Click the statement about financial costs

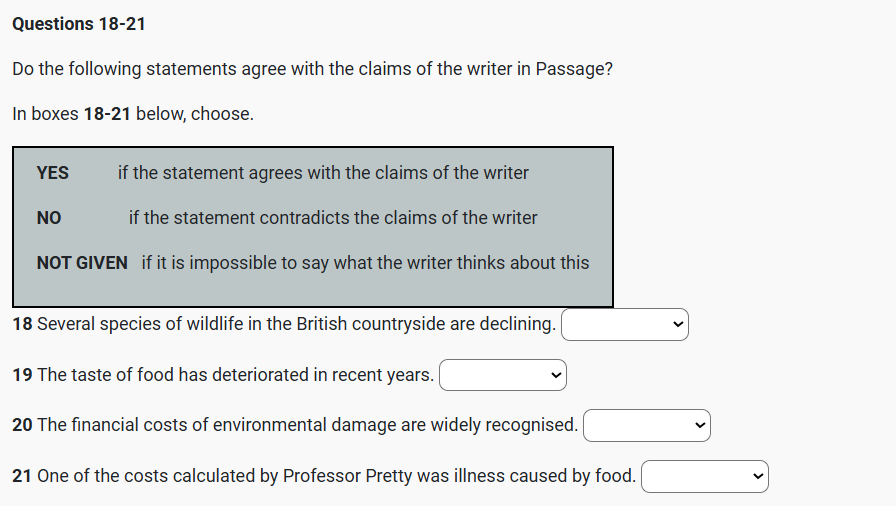[307, 425]
